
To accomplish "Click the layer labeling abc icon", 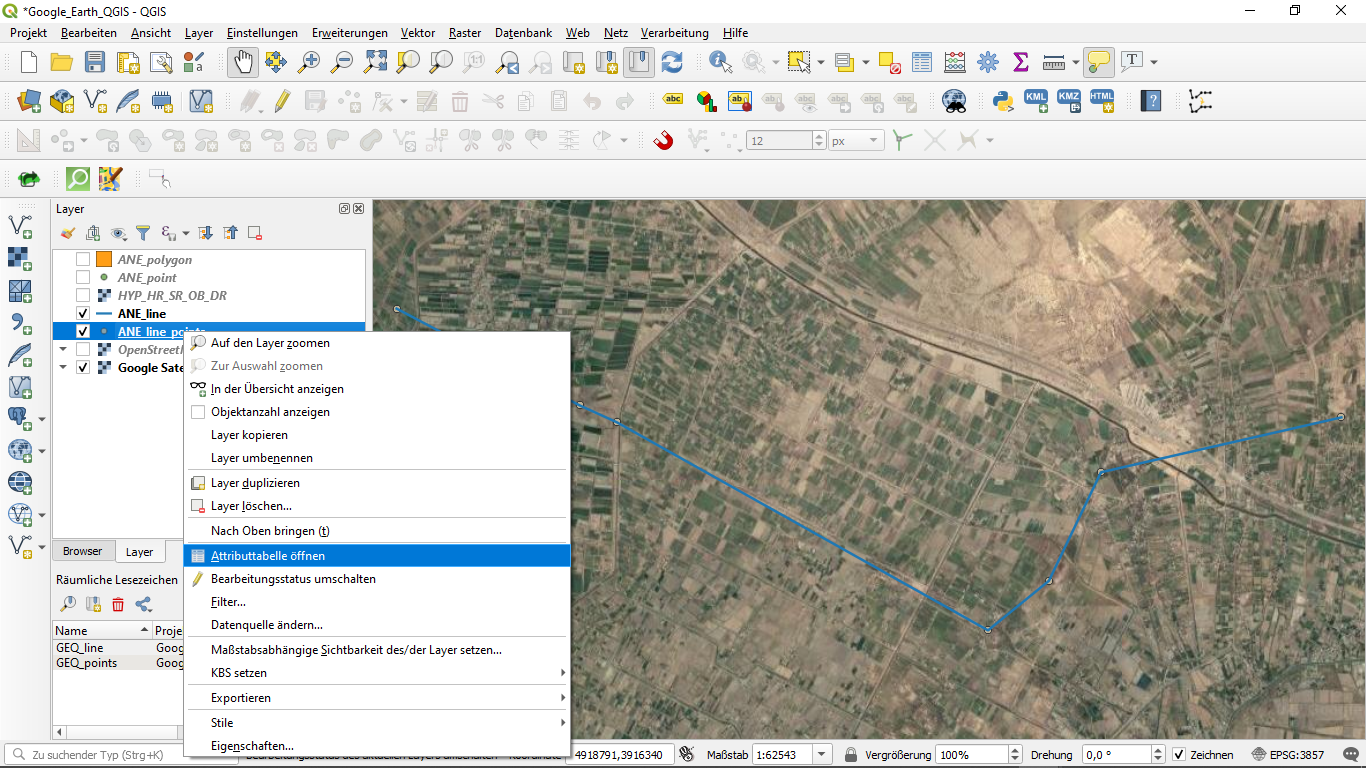I will [673, 101].
